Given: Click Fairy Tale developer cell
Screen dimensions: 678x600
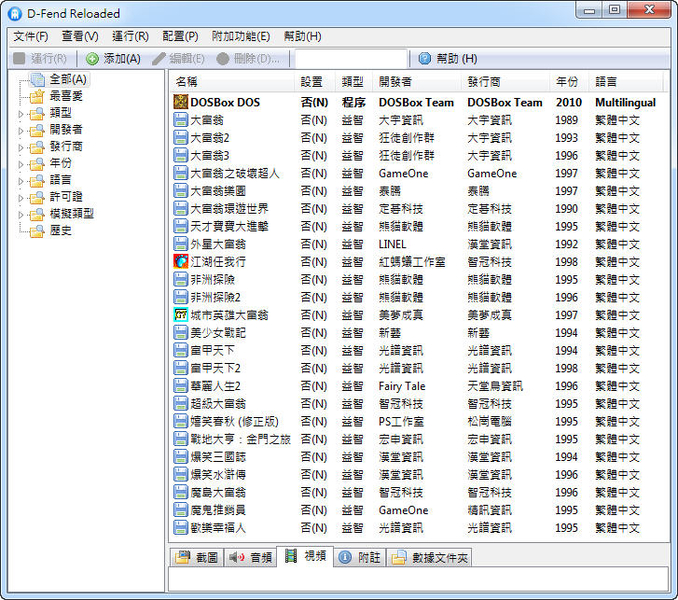Looking at the screenshot, I should [402, 386].
